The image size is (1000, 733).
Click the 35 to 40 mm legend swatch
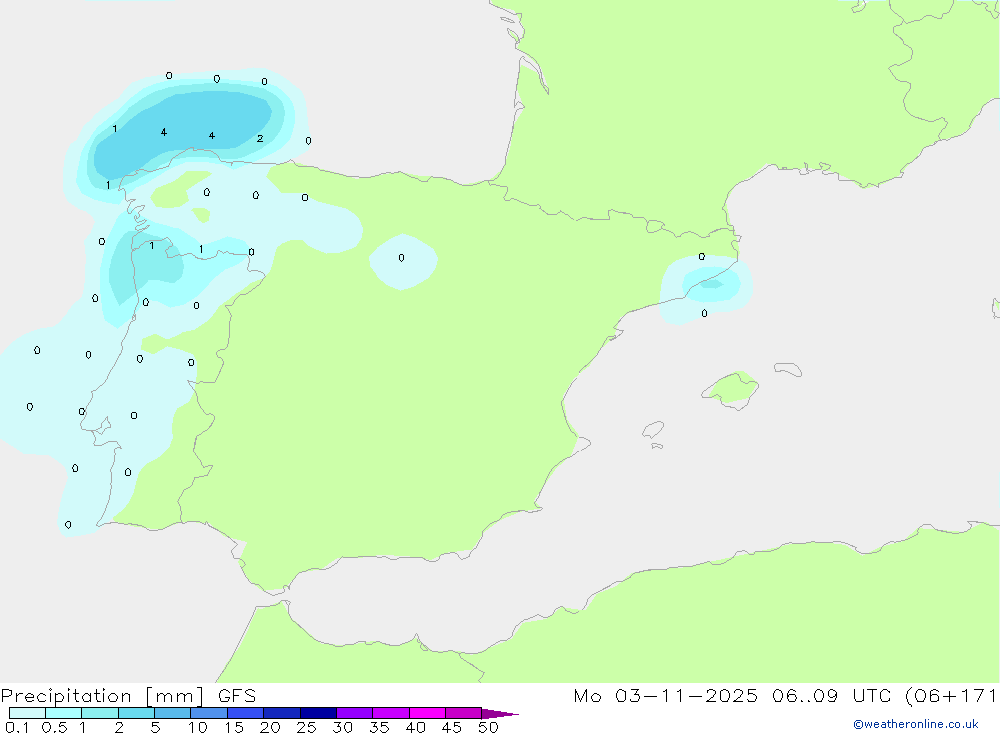[390, 713]
